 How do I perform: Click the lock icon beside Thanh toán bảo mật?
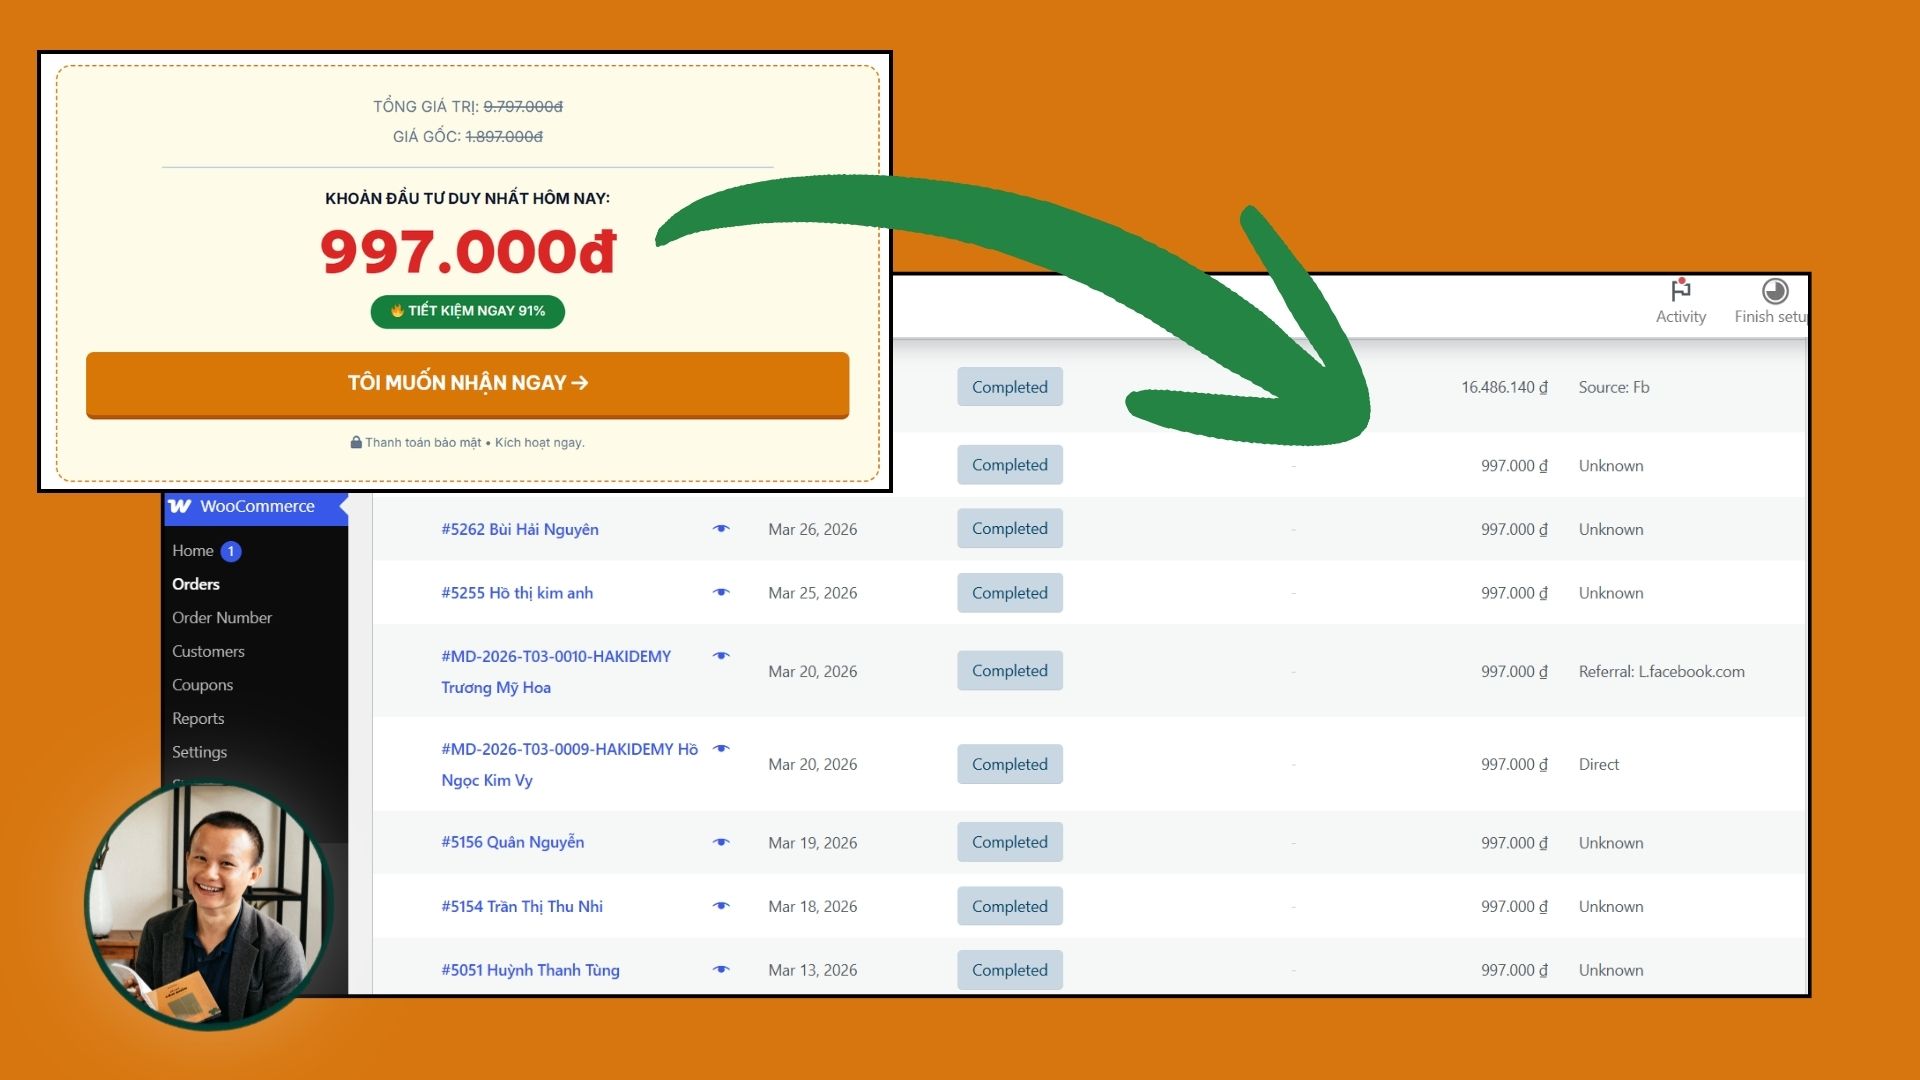pyautogui.click(x=356, y=442)
